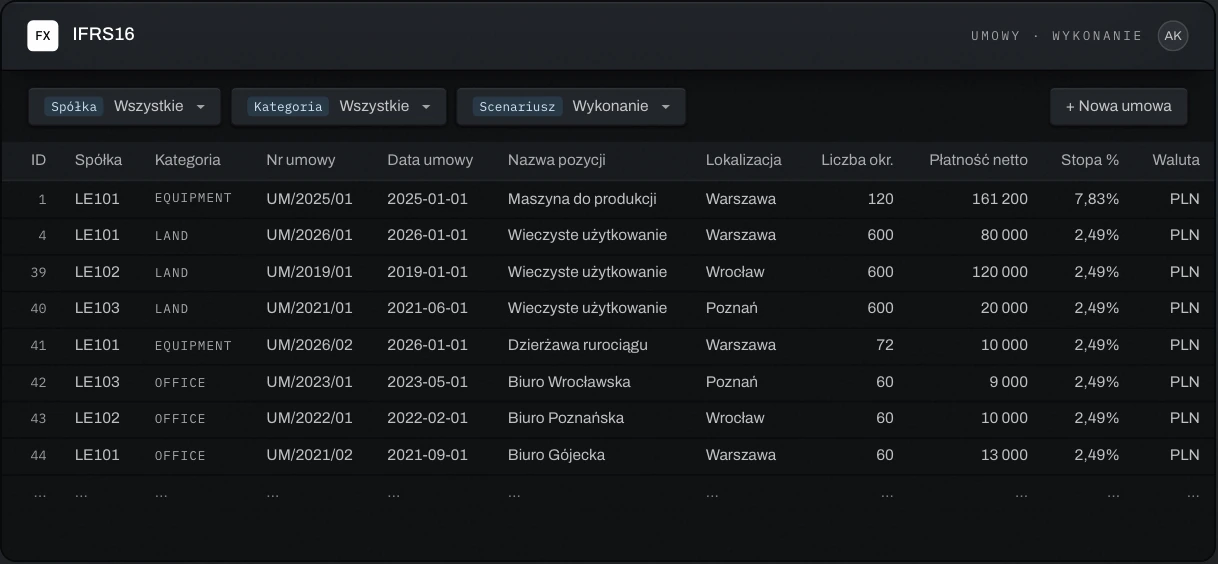Screen dimensions: 1218x564
Task: Click Poznań location in row 40
Action: click(x=732, y=308)
